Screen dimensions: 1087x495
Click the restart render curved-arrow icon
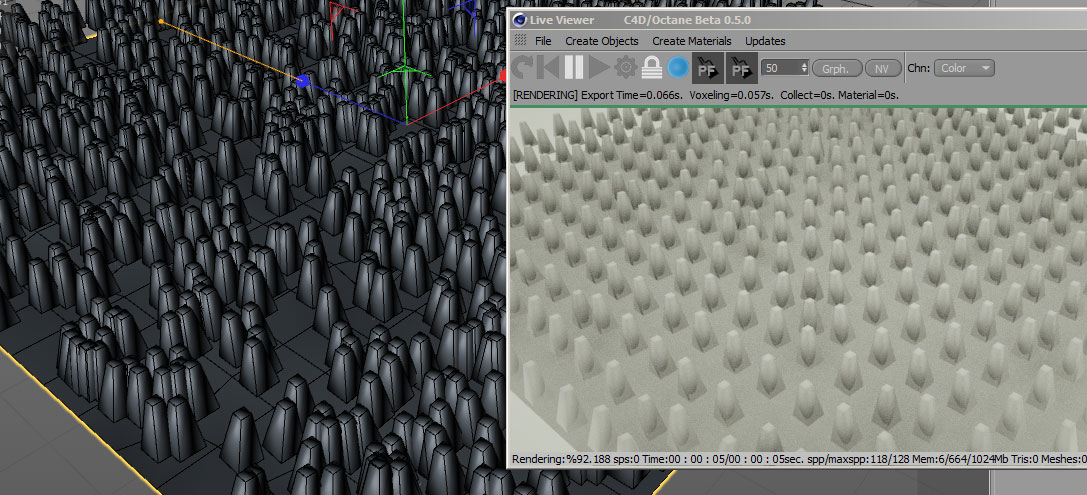523,68
